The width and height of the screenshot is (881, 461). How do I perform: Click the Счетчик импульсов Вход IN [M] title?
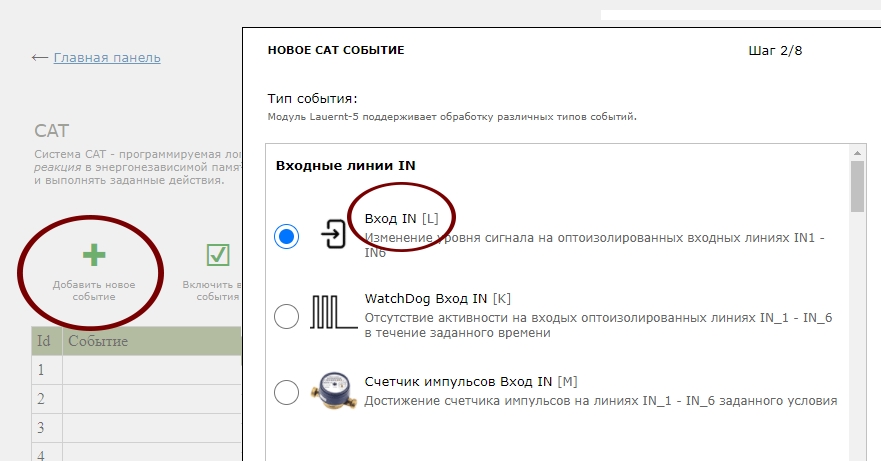470,381
